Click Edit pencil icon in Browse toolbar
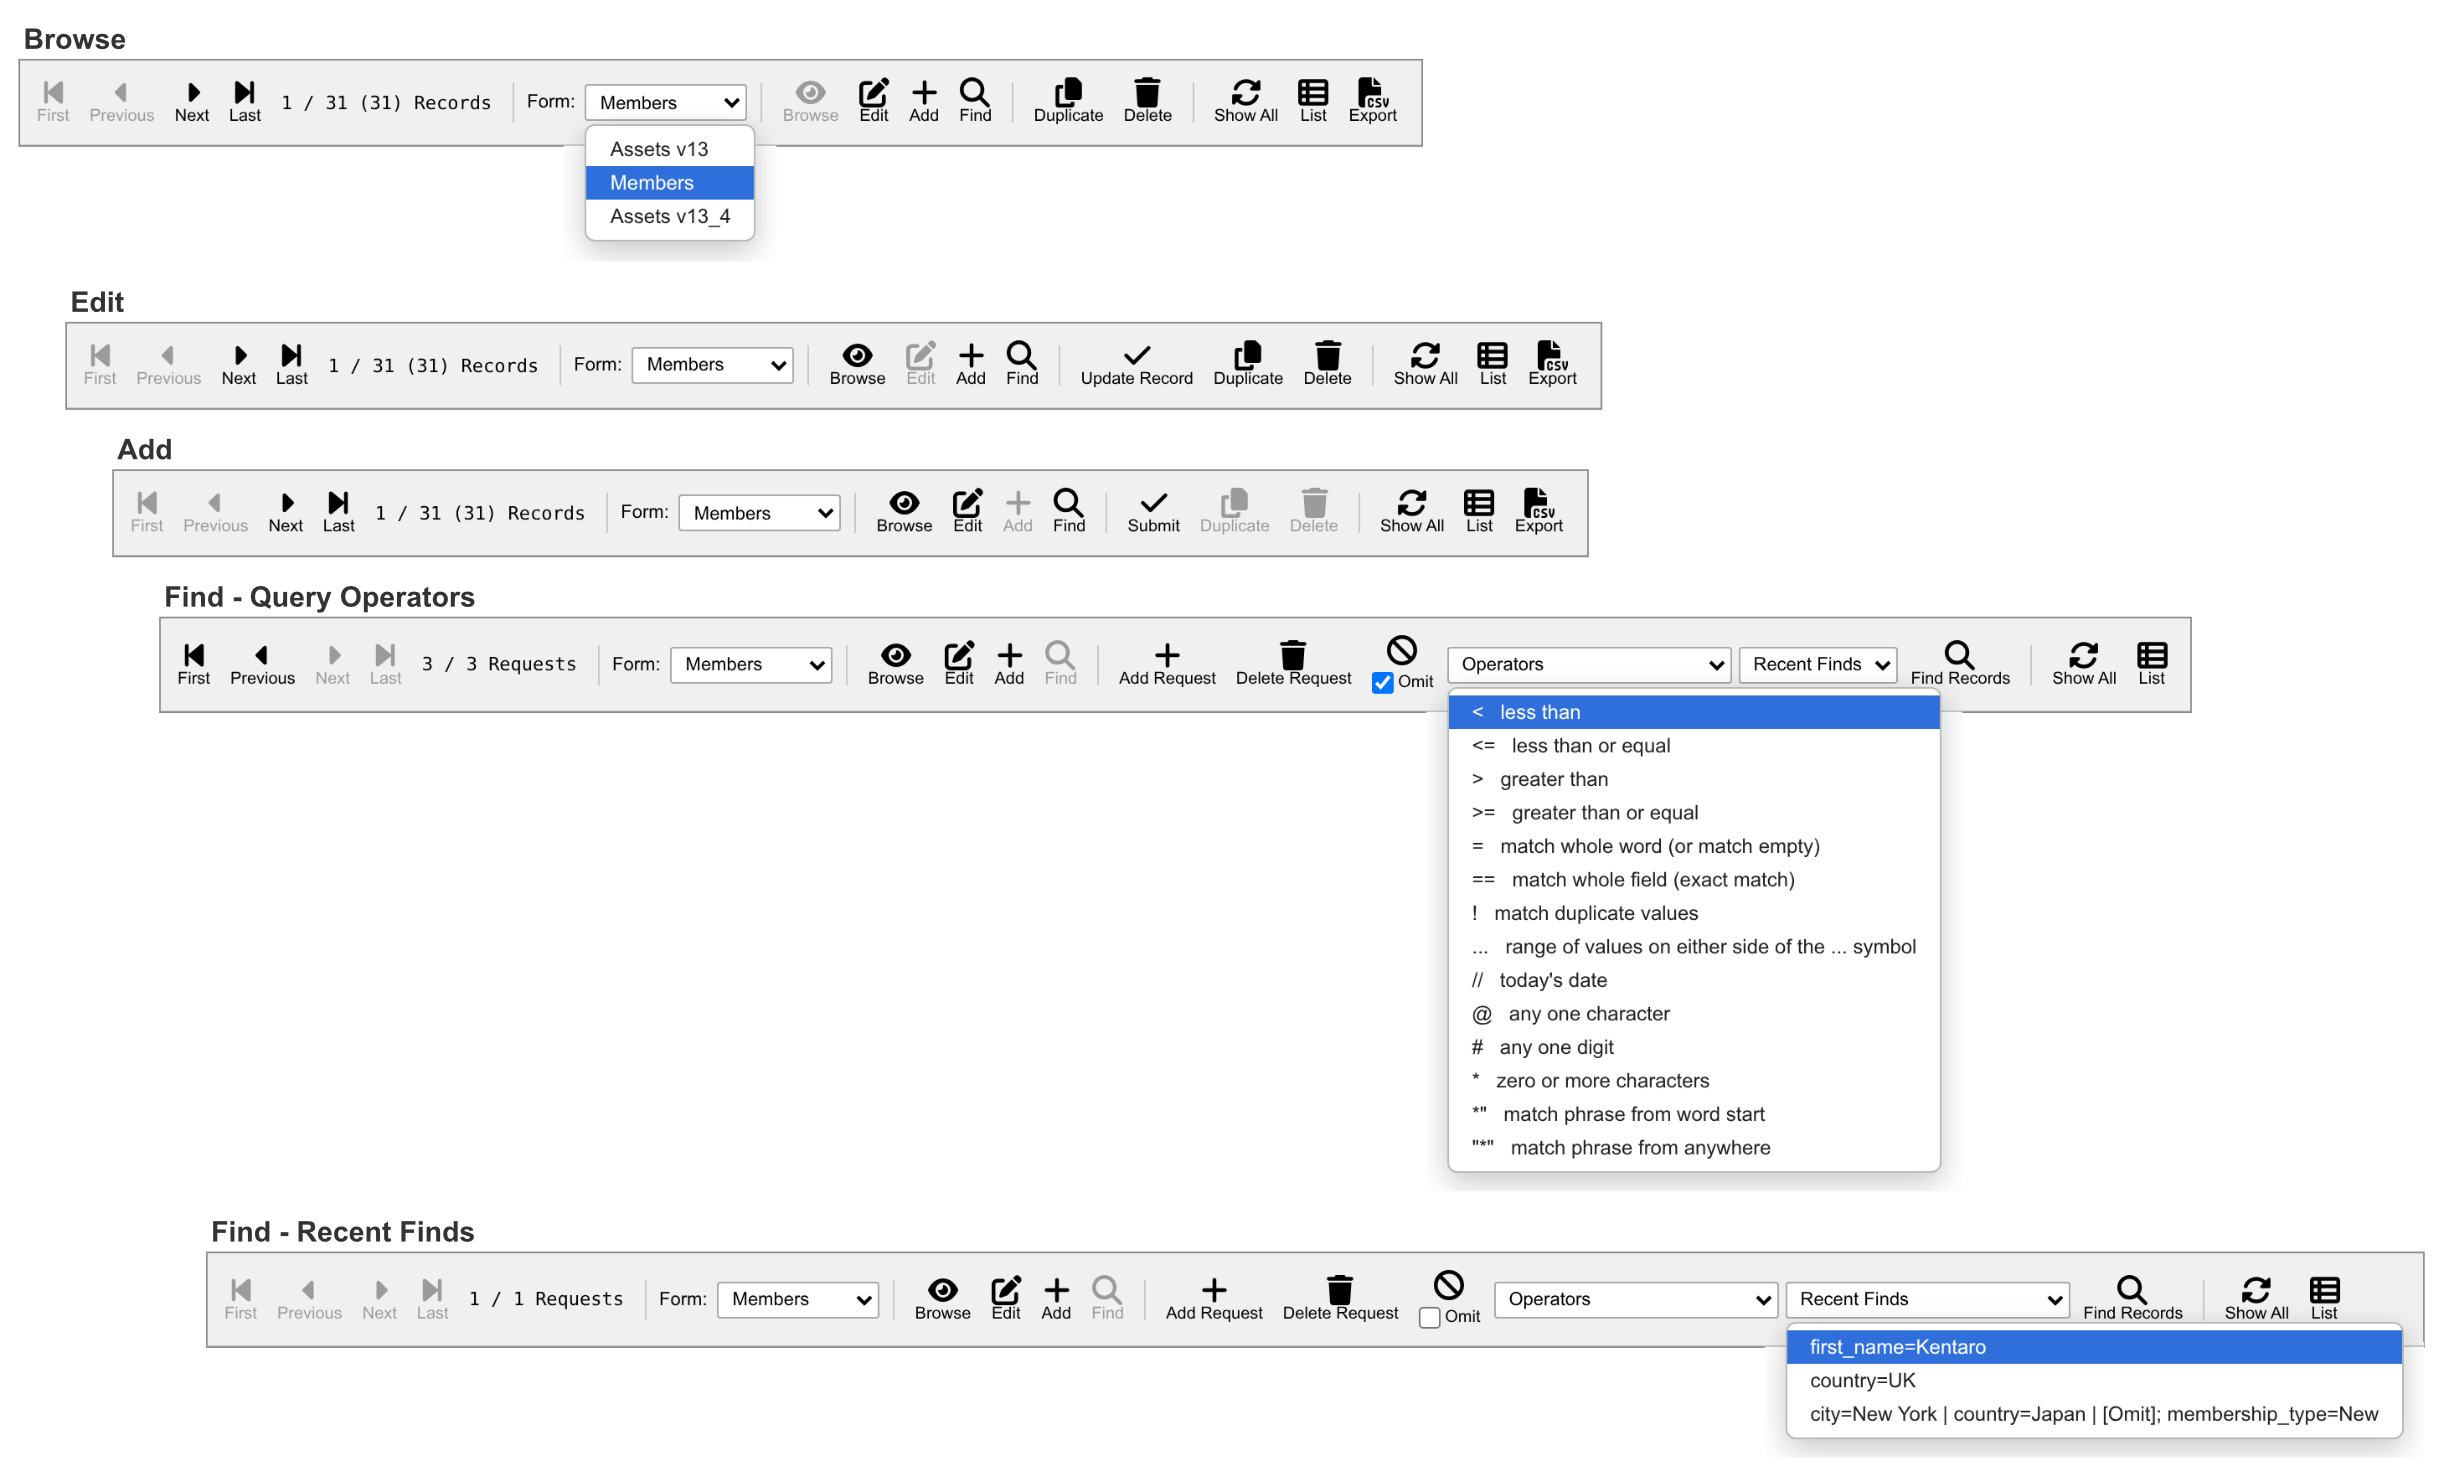Screen dimensions: 2444x1478 (x=874, y=102)
